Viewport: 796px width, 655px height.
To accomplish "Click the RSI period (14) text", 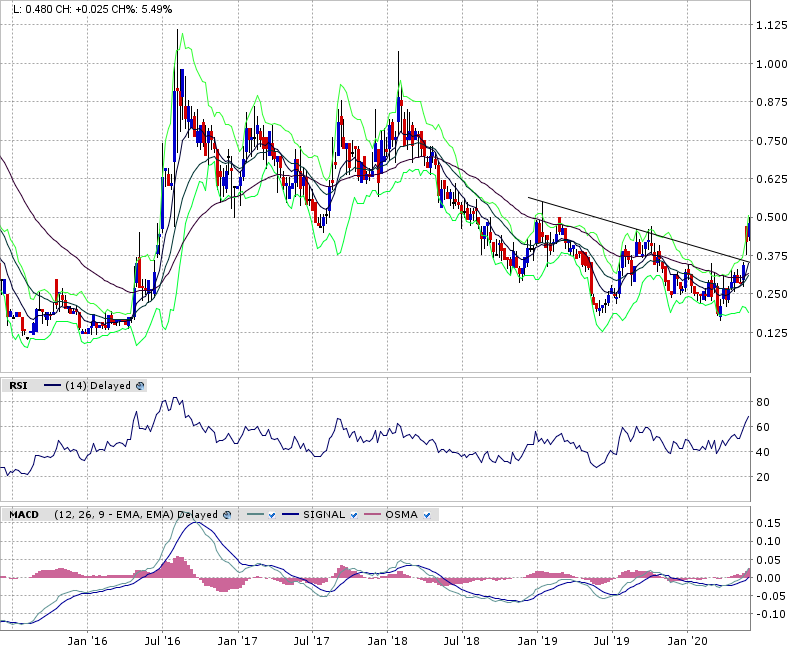I will click(76, 385).
